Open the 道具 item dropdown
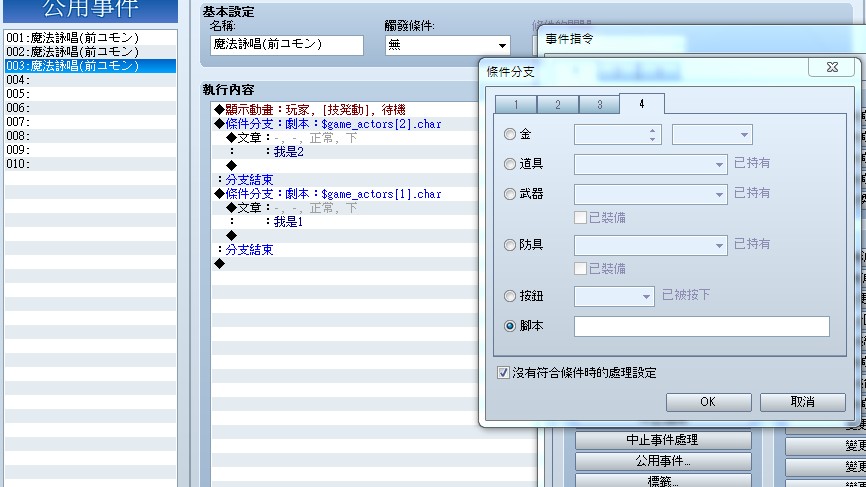Viewport: 866px width, 487px height. point(651,164)
